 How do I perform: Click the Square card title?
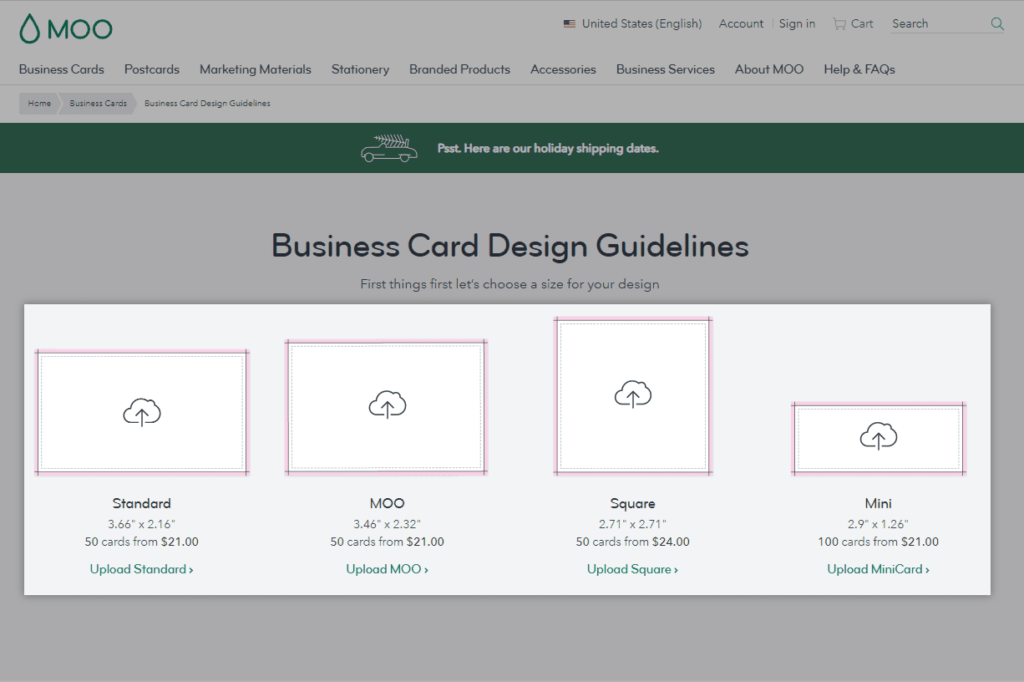[633, 503]
